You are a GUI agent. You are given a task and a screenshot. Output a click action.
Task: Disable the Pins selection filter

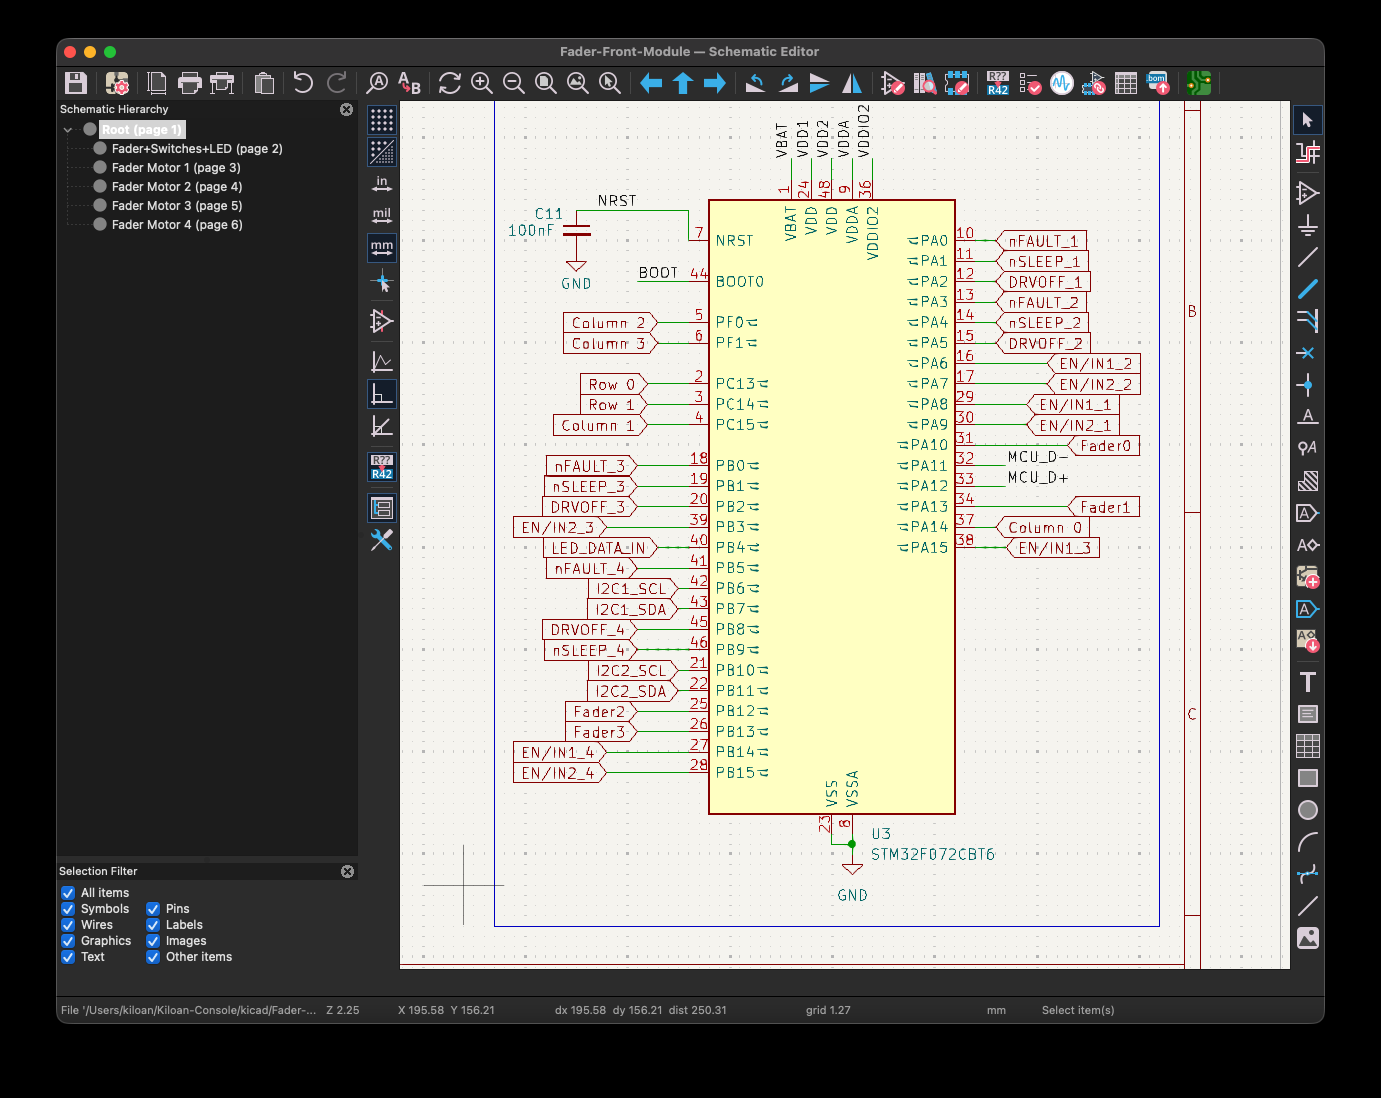pyautogui.click(x=153, y=909)
